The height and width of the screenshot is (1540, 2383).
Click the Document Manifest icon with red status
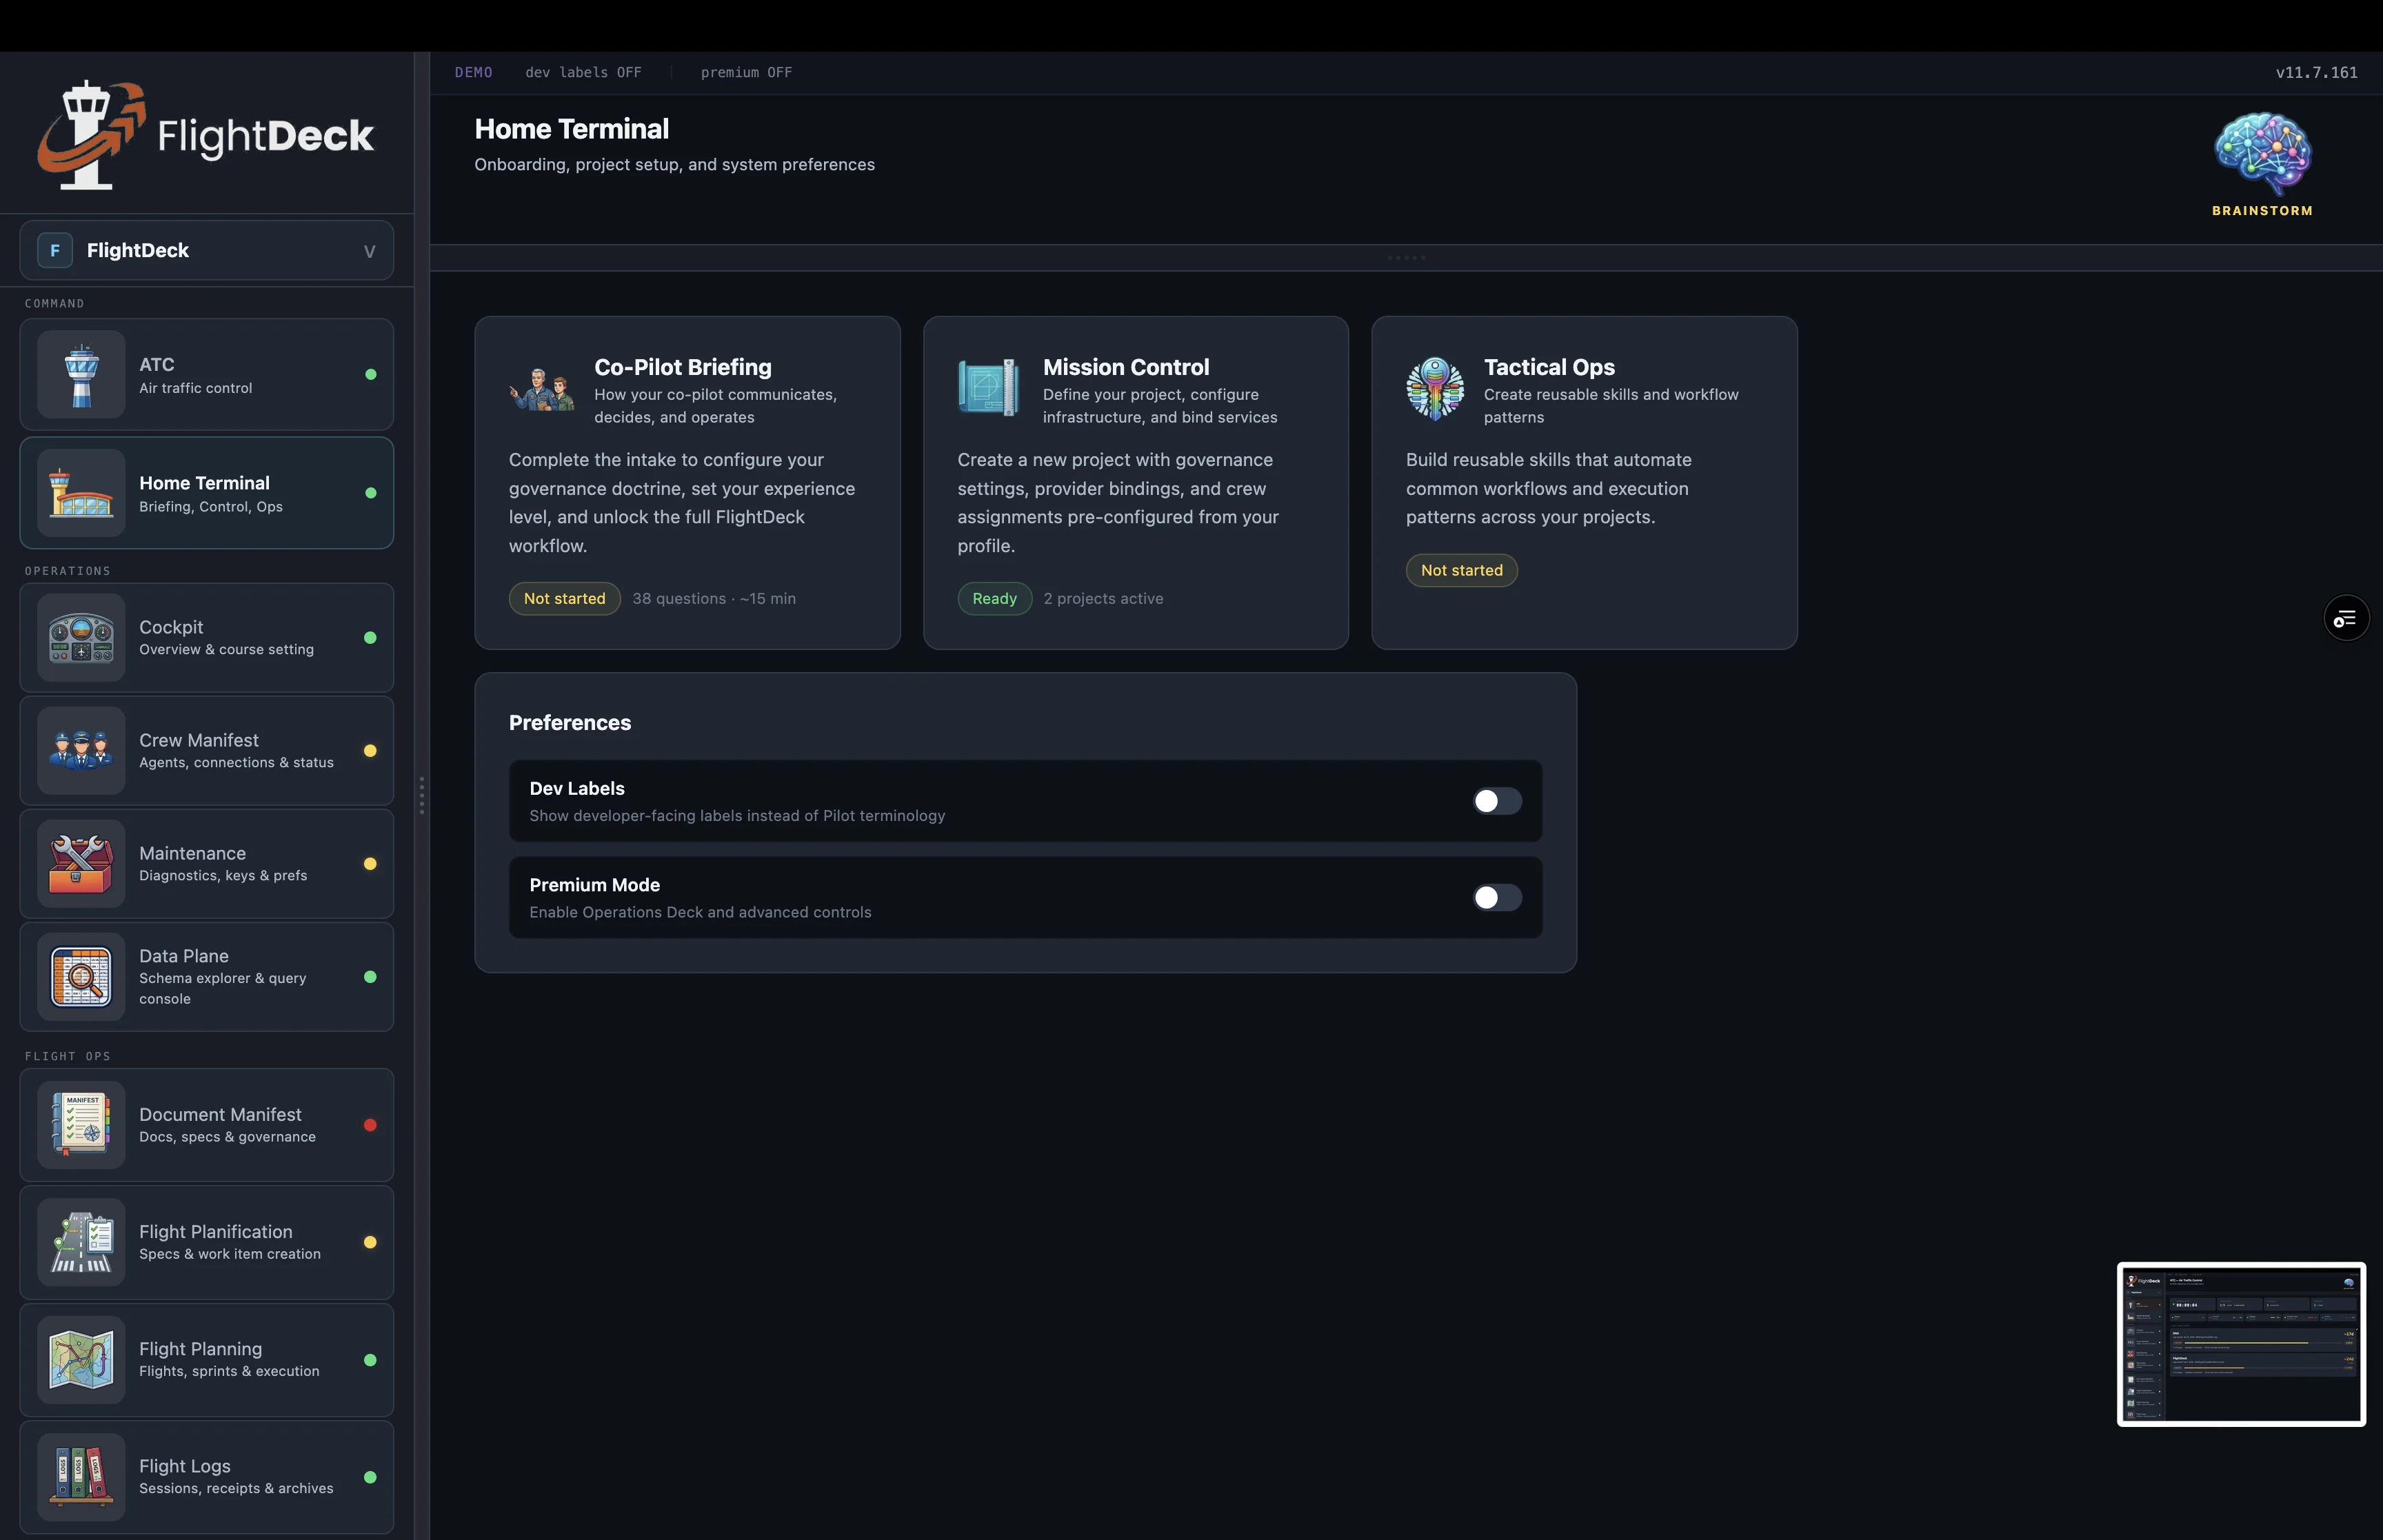click(81, 1124)
